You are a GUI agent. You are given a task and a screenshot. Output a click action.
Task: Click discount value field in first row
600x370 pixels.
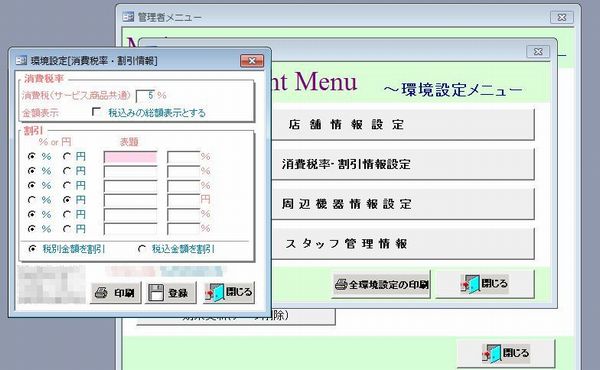click(x=183, y=157)
